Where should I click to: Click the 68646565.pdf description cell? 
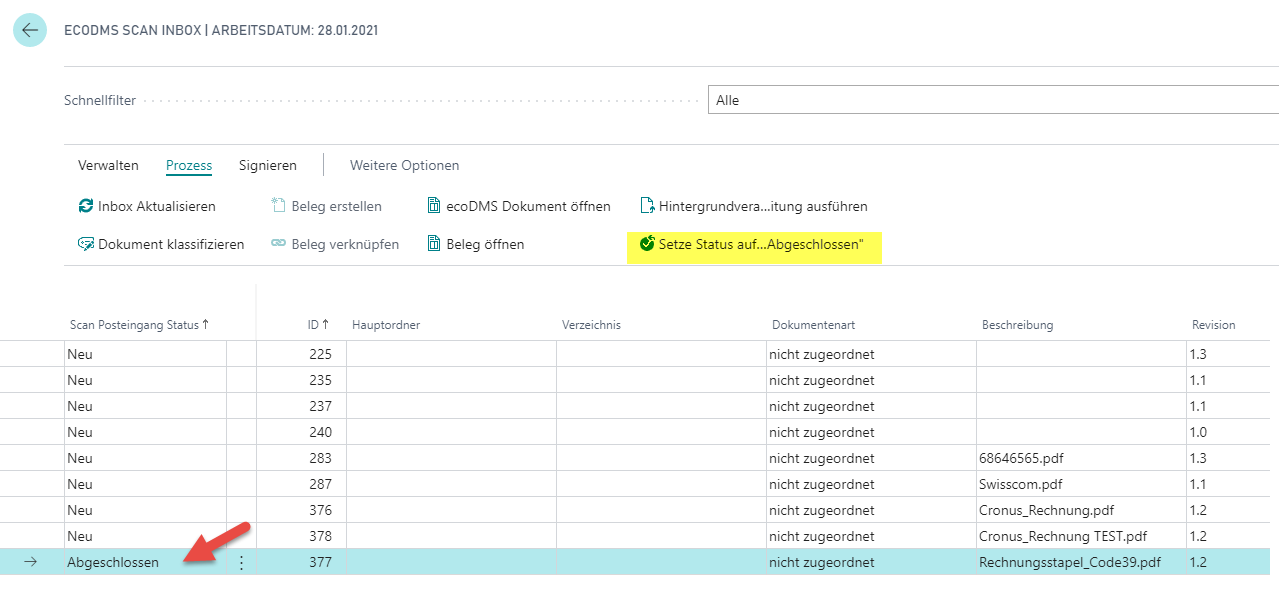pyautogui.click(x=1082, y=458)
